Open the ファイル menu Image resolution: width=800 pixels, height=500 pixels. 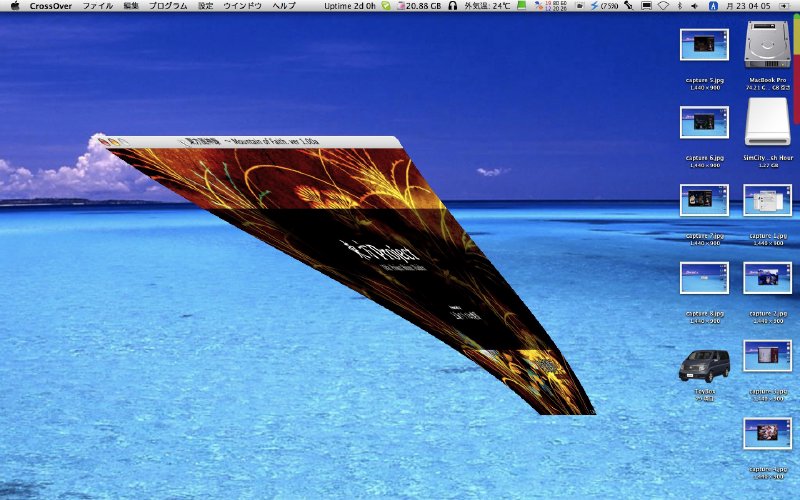[x=97, y=6]
